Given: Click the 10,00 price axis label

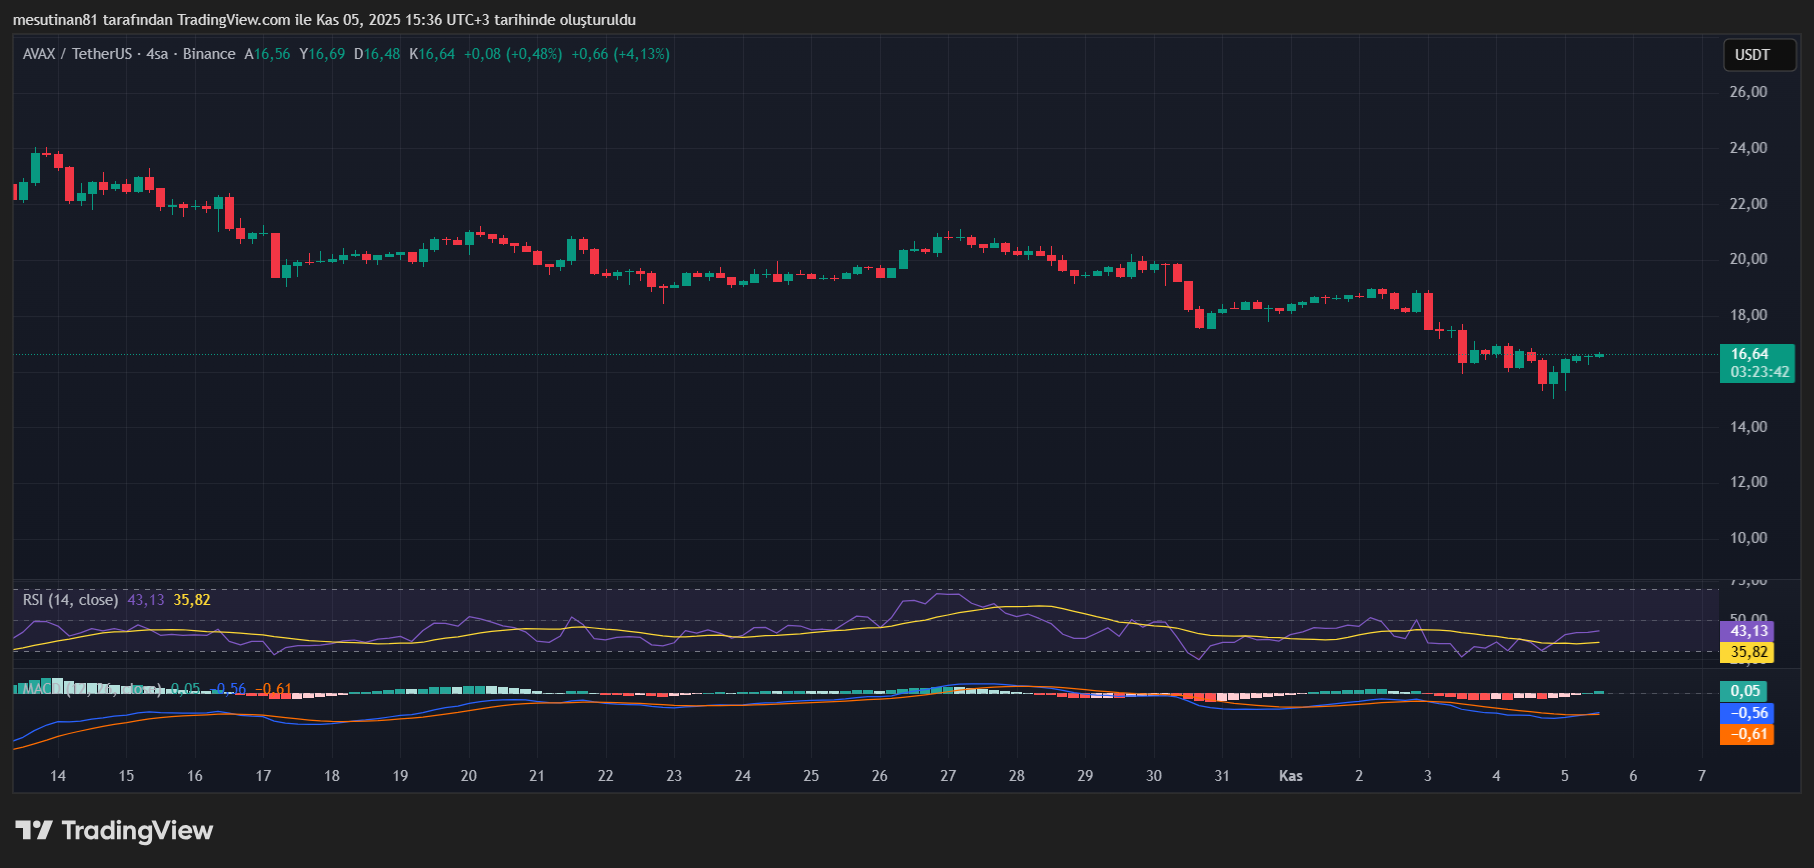Looking at the screenshot, I should [x=1749, y=538].
